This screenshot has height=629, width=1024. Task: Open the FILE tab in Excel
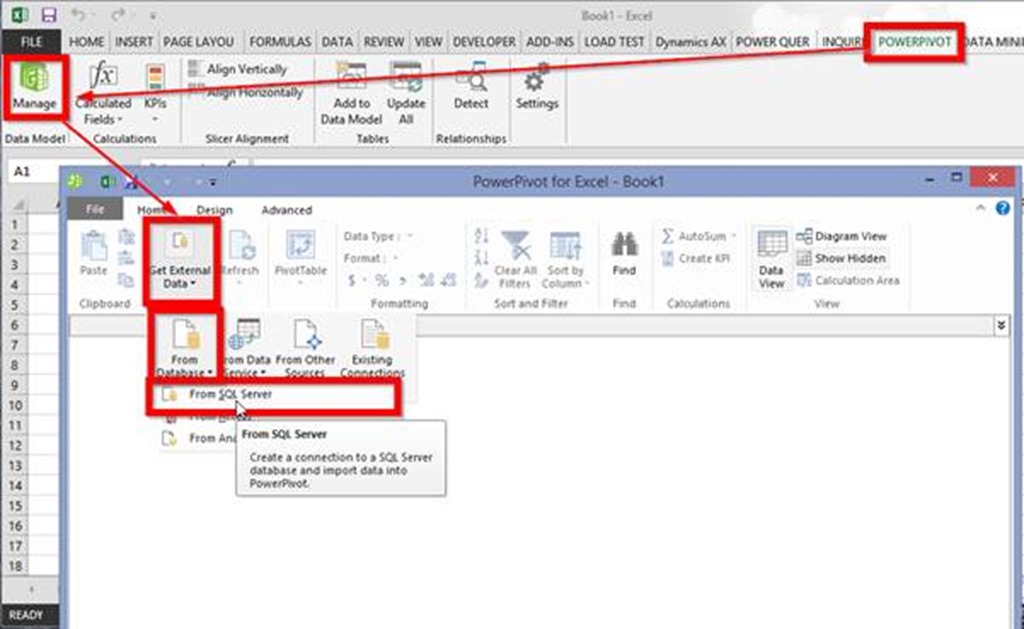pyautogui.click(x=31, y=42)
